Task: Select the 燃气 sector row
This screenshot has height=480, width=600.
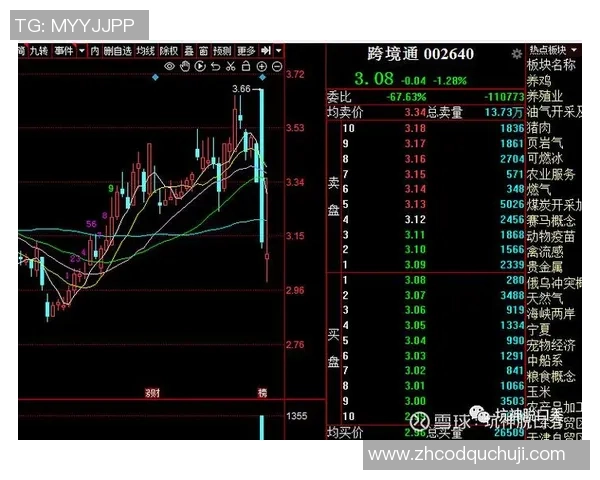Action: (x=539, y=189)
